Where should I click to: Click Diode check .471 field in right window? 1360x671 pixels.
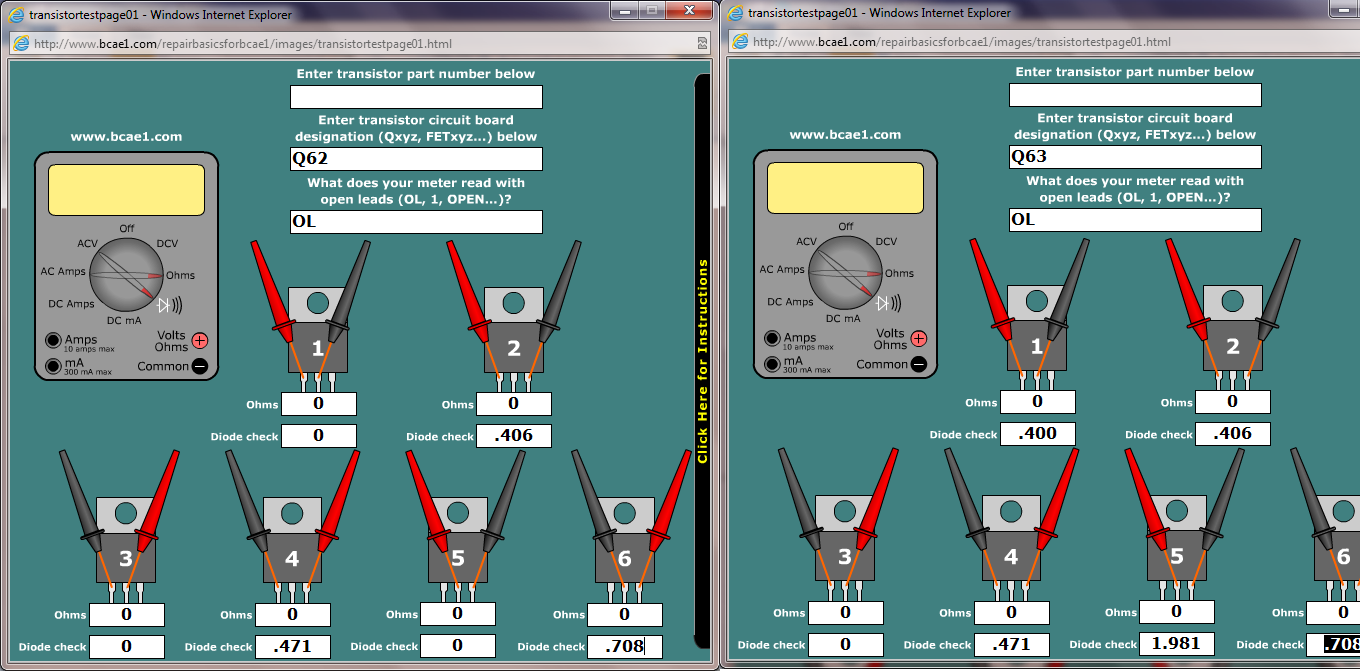1012,645
